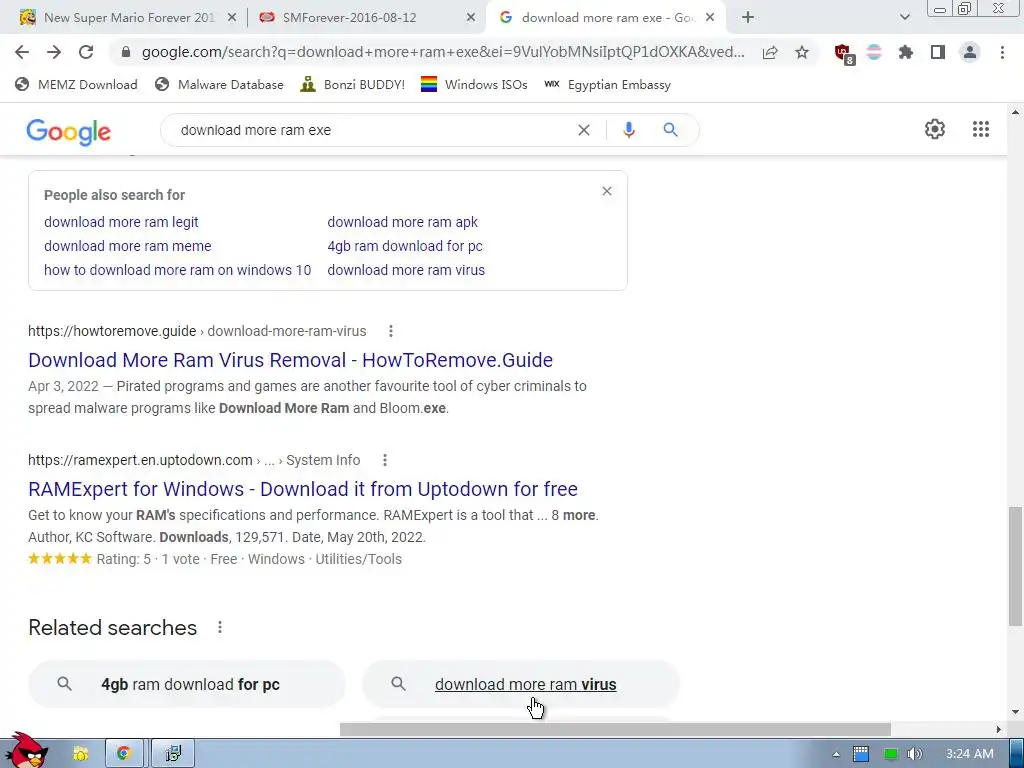
Task: Click the download more ram meme suggestion
Action: [127, 246]
